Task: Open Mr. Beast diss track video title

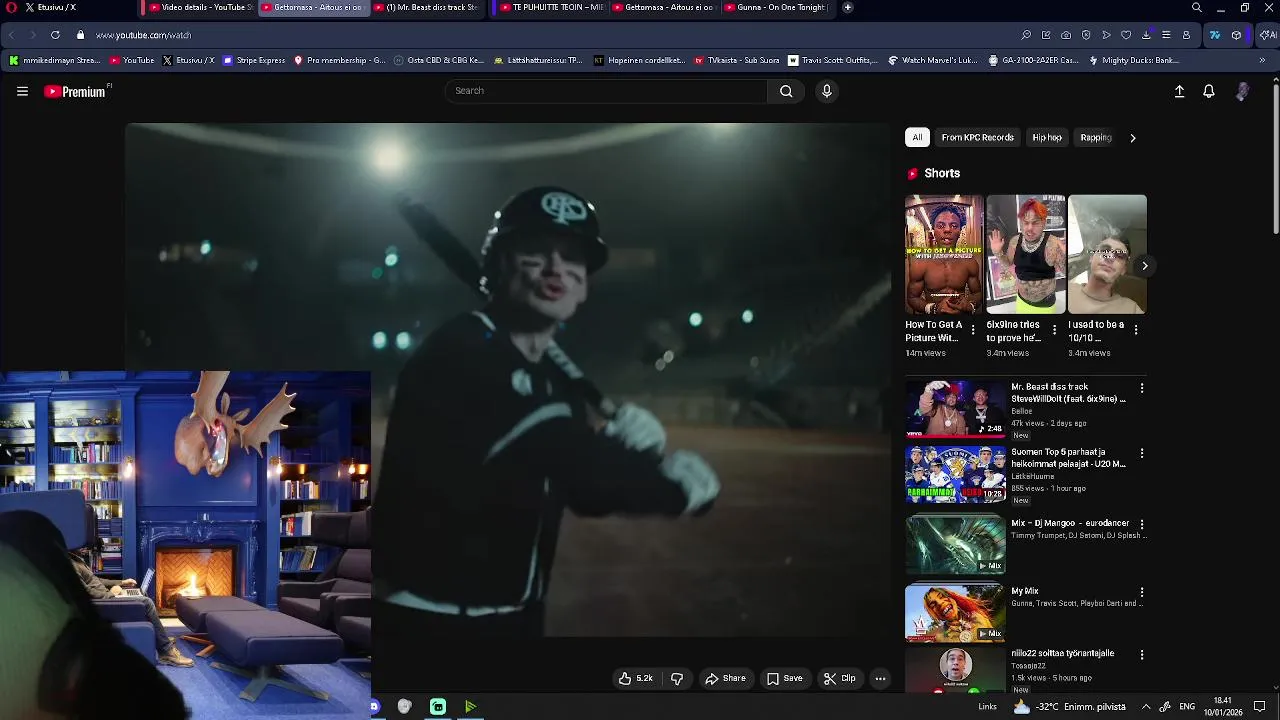Action: [x=1068, y=393]
